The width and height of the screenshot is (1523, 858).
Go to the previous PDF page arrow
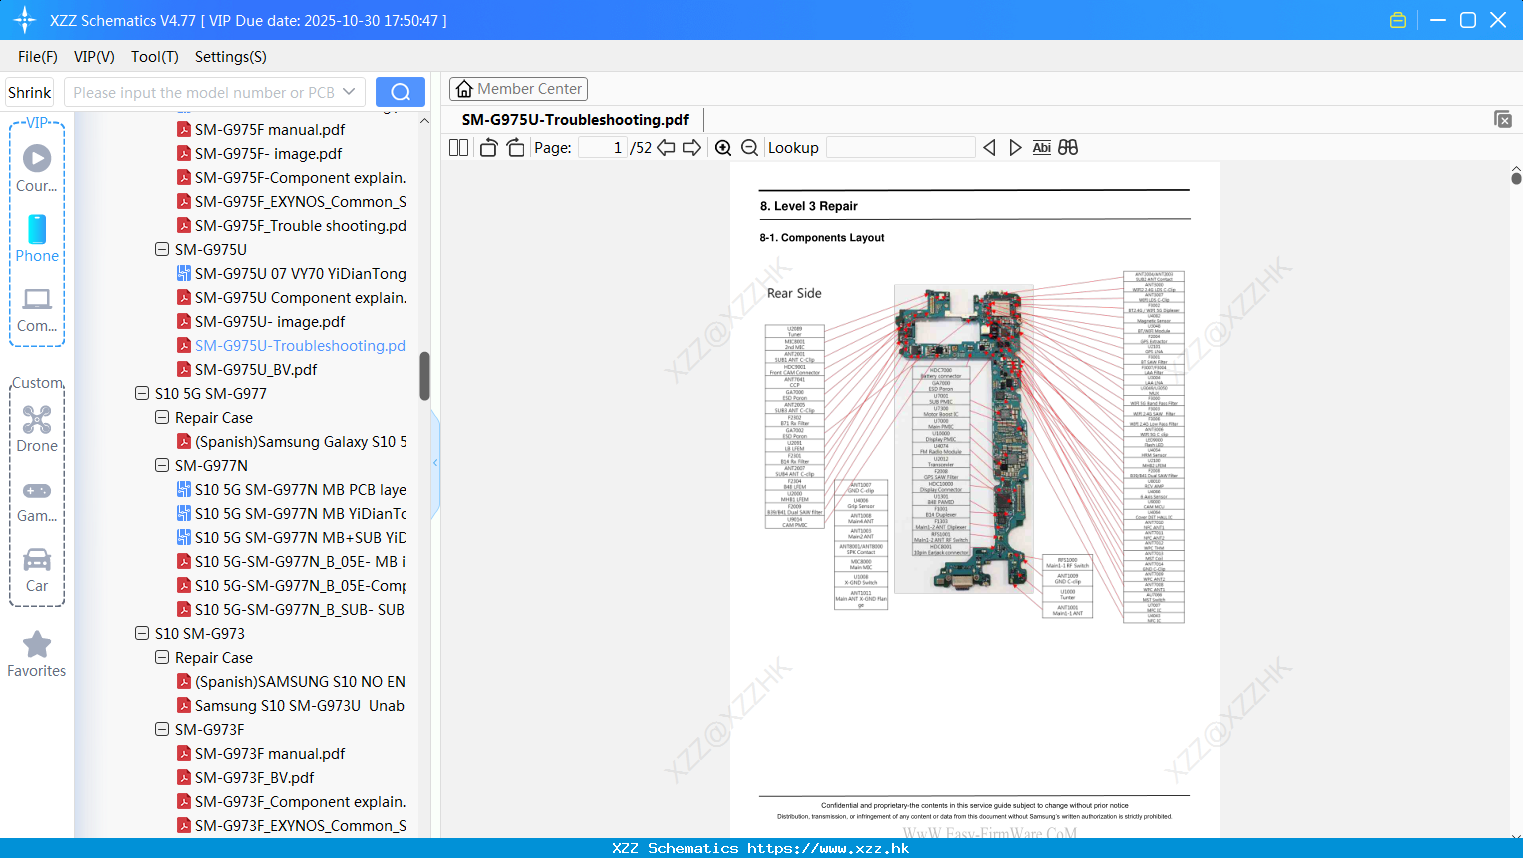click(x=666, y=147)
